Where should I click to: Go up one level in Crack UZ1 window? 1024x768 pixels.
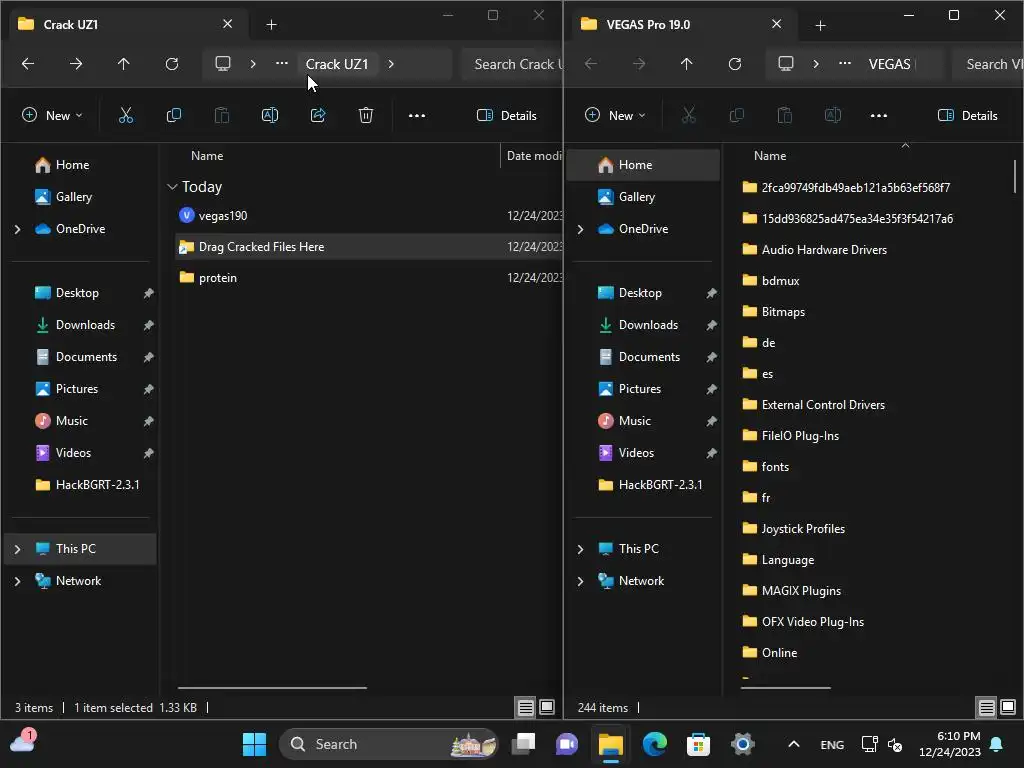tap(123, 64)
